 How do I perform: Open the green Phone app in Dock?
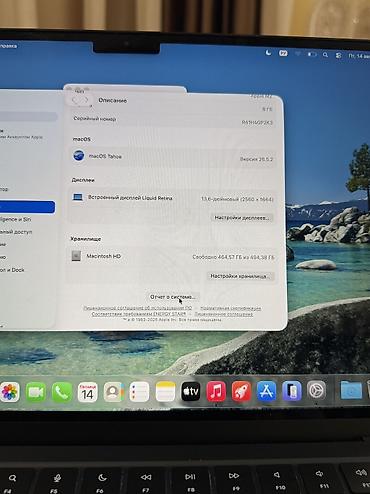coord(62,392)
